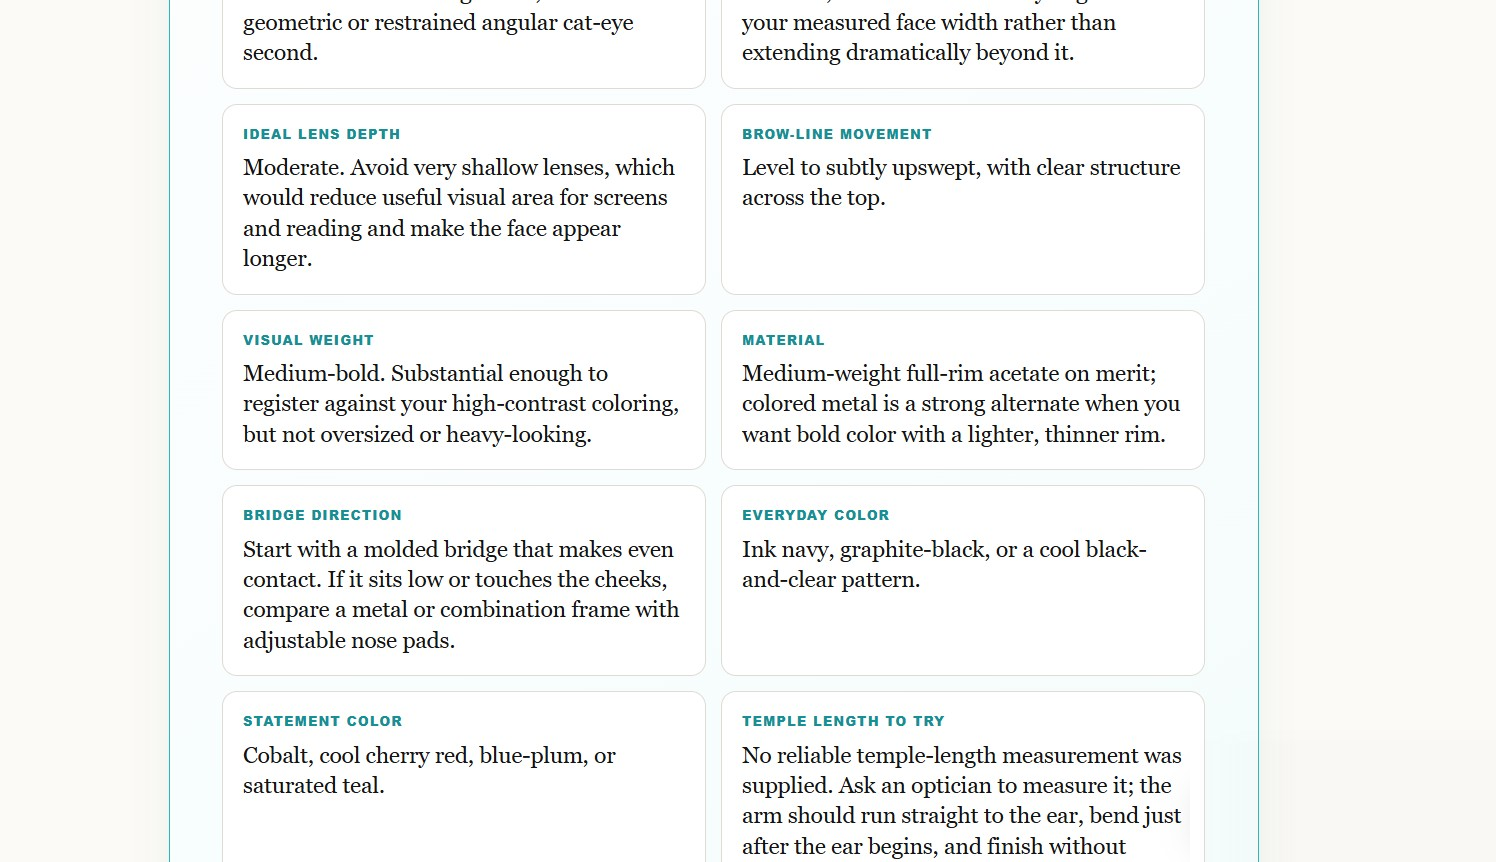Select the molded bridge advice paragraph
This screenshot has height=862, width=1496.
461,595
